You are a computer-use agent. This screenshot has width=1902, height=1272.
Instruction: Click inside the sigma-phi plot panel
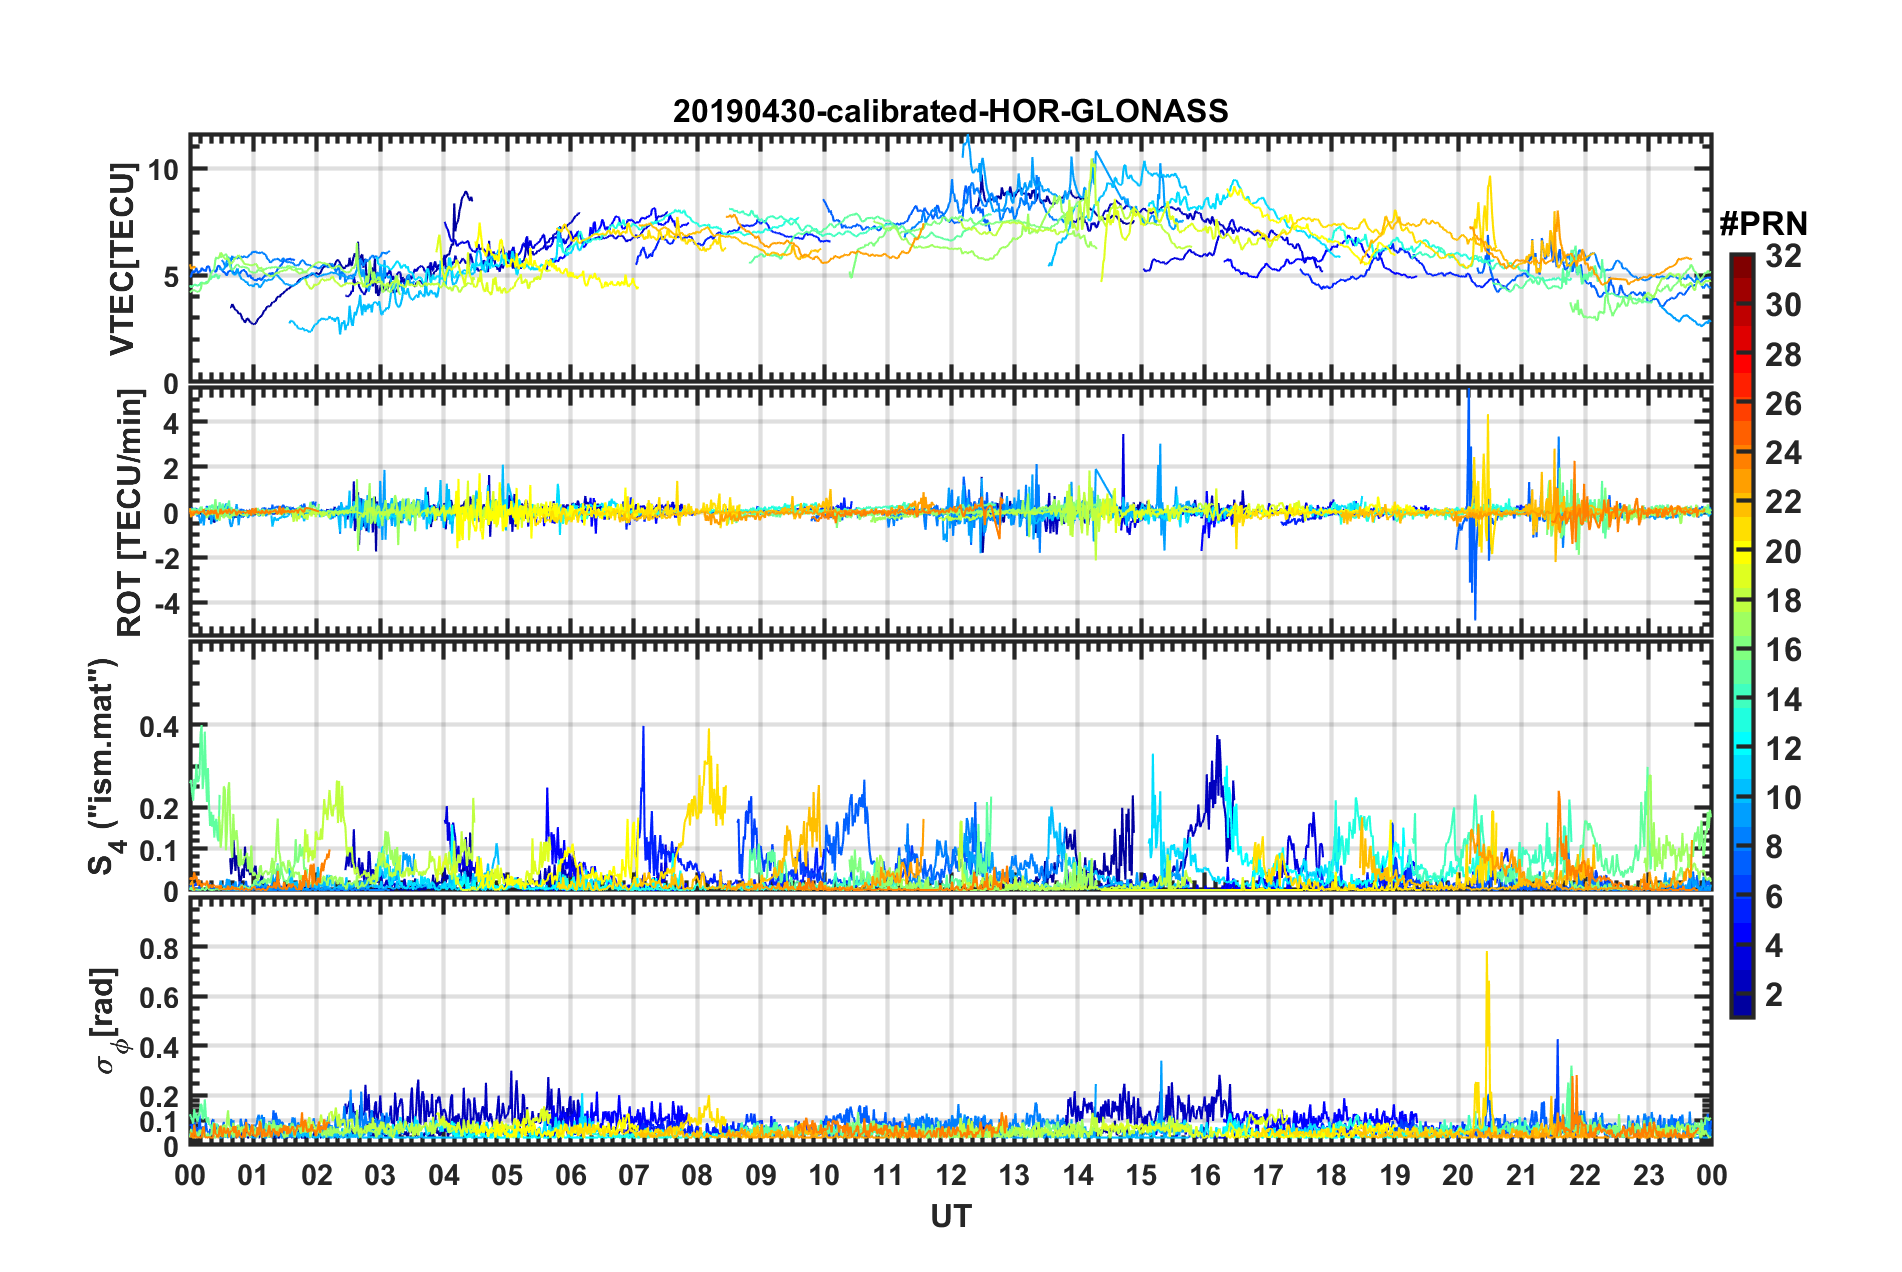pyautogui.click(x=950, y=1021)
